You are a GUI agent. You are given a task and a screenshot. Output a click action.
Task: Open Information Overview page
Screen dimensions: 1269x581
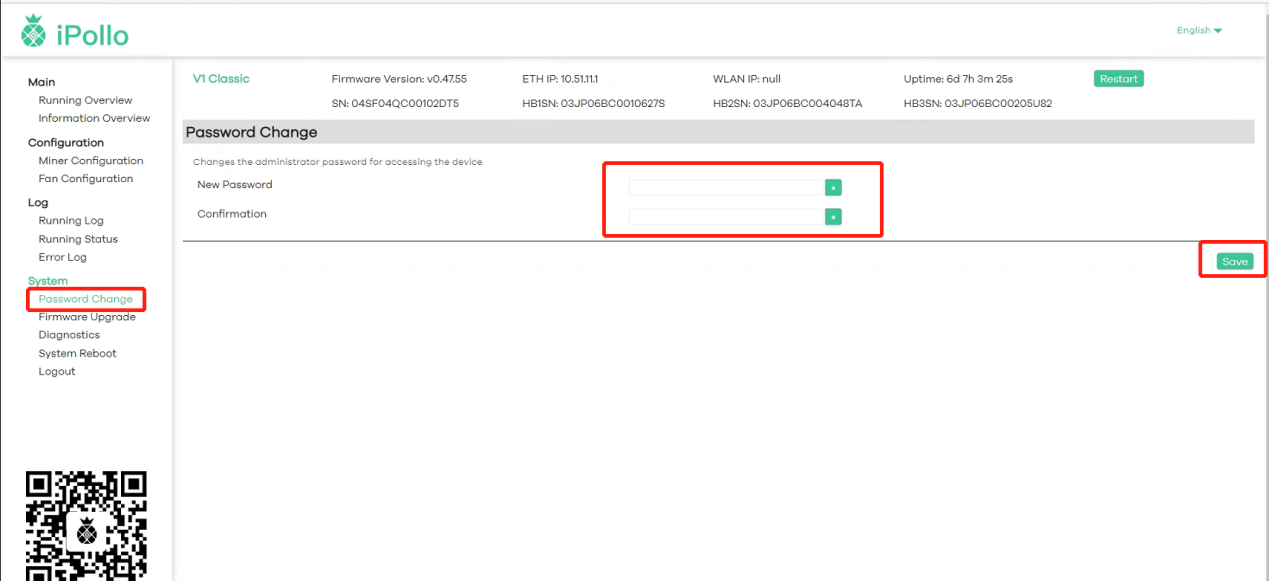(x=94, y=118)
